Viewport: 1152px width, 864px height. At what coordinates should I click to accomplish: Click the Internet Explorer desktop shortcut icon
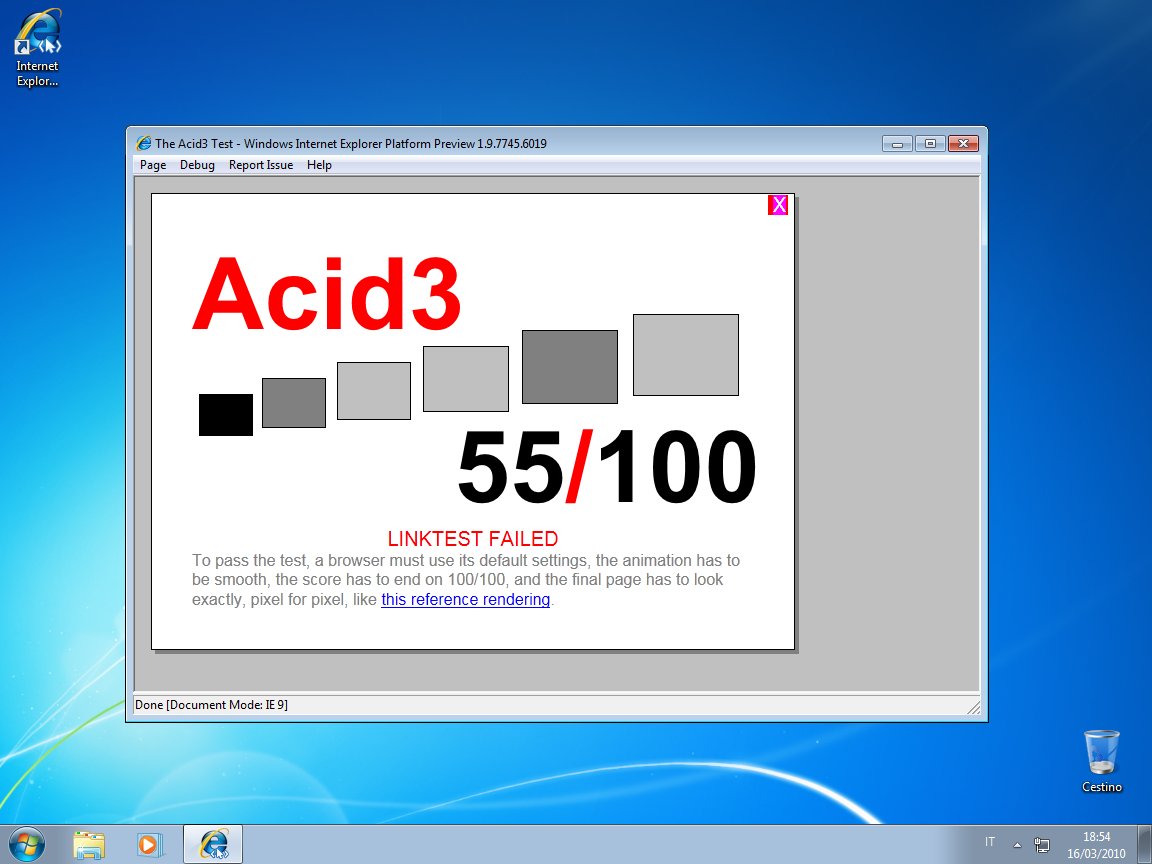[37, 48]
